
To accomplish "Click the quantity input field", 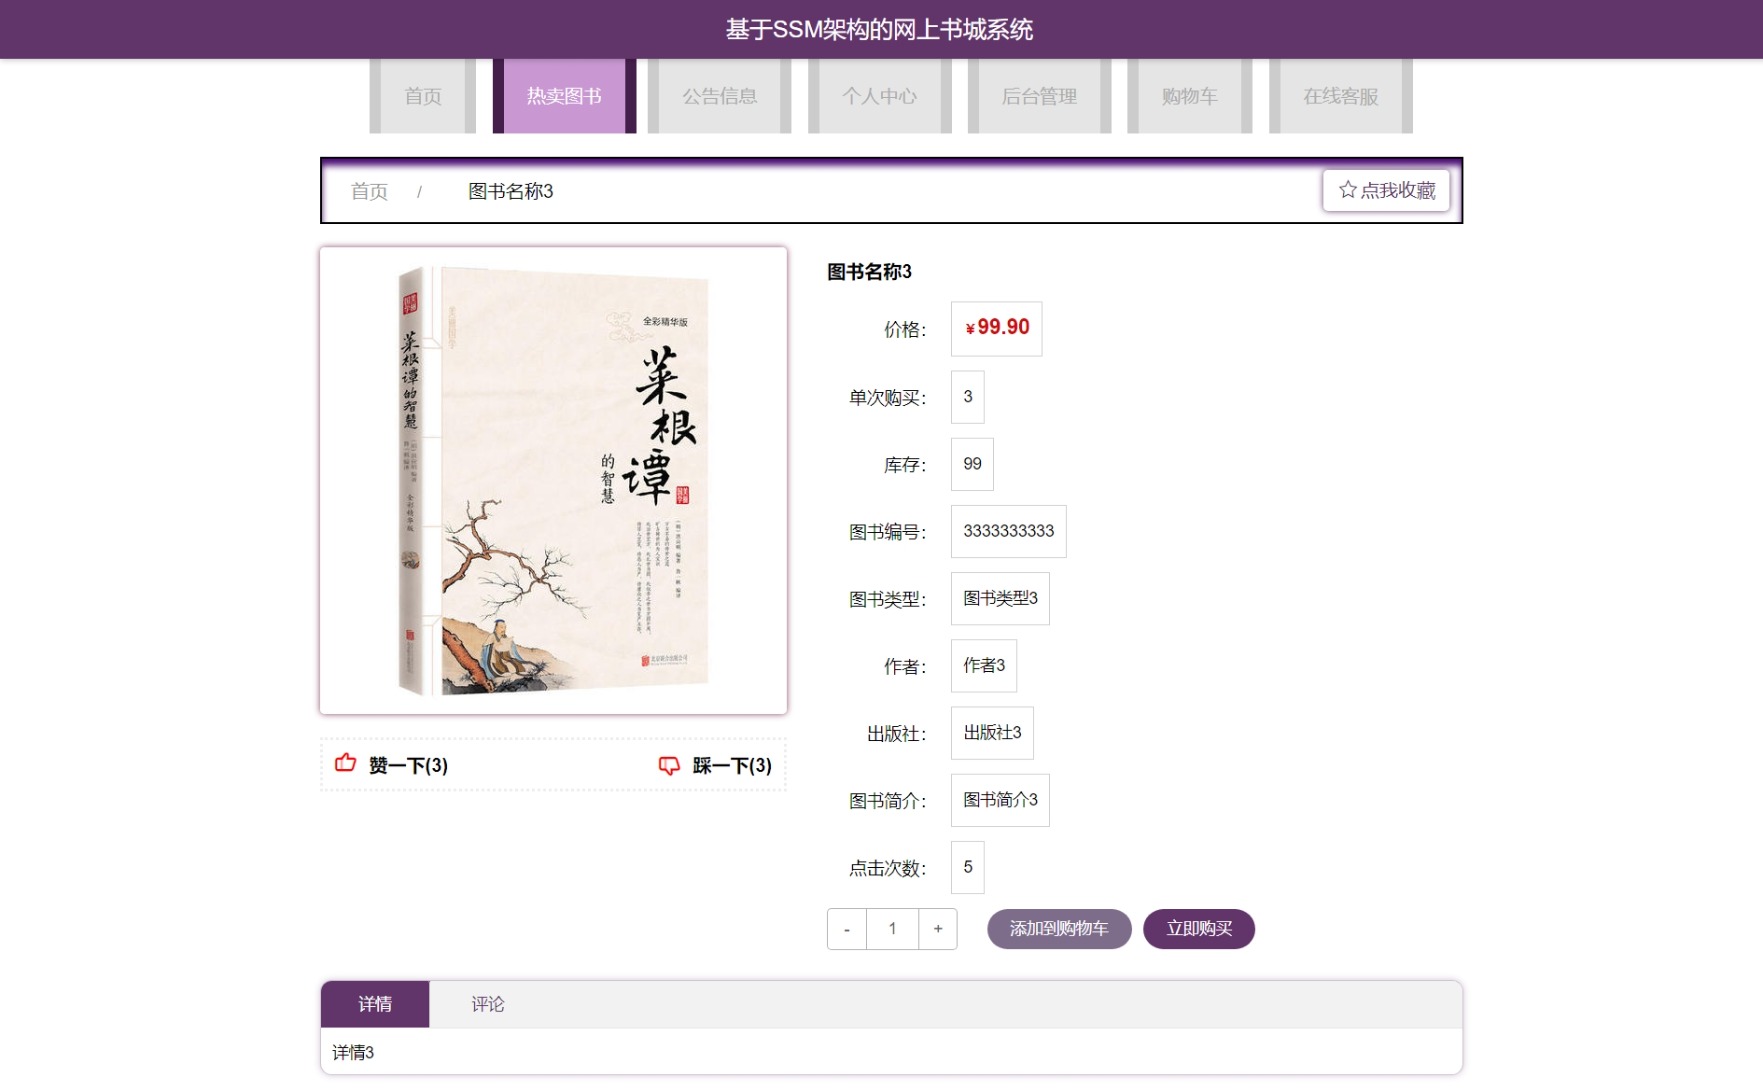I will 891,929.
